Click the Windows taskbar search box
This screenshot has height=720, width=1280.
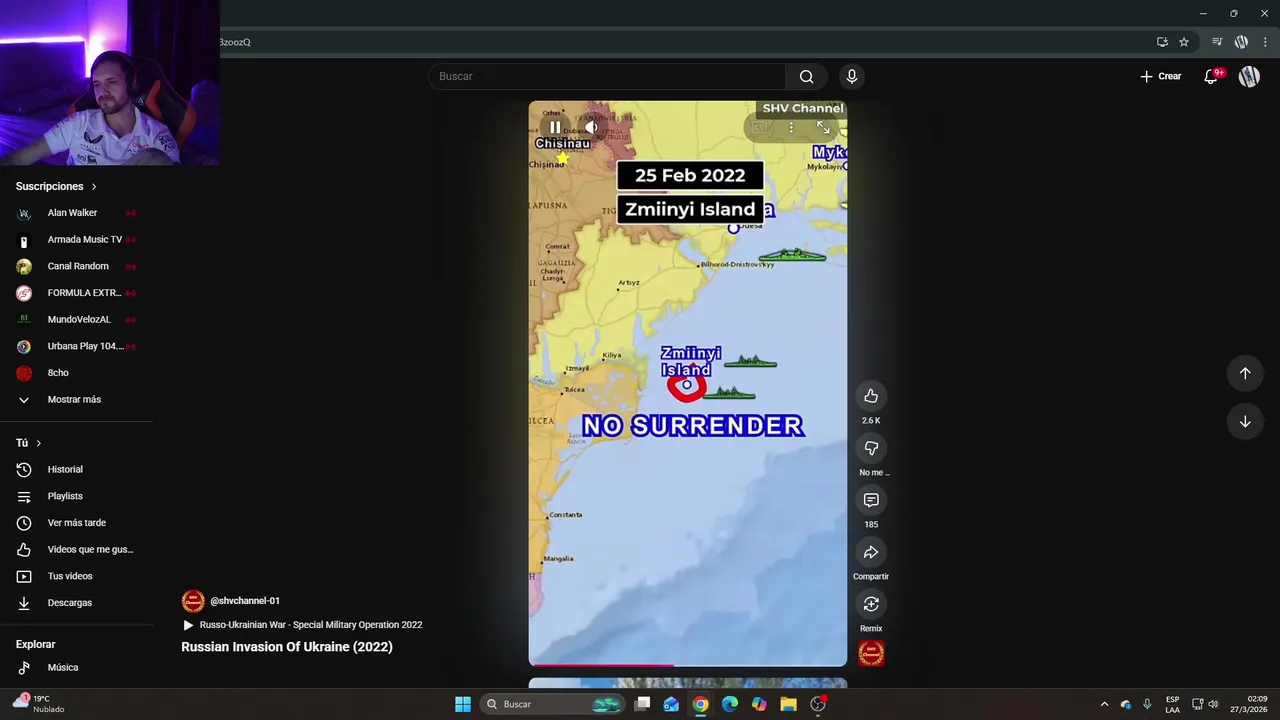coord(552,704)
